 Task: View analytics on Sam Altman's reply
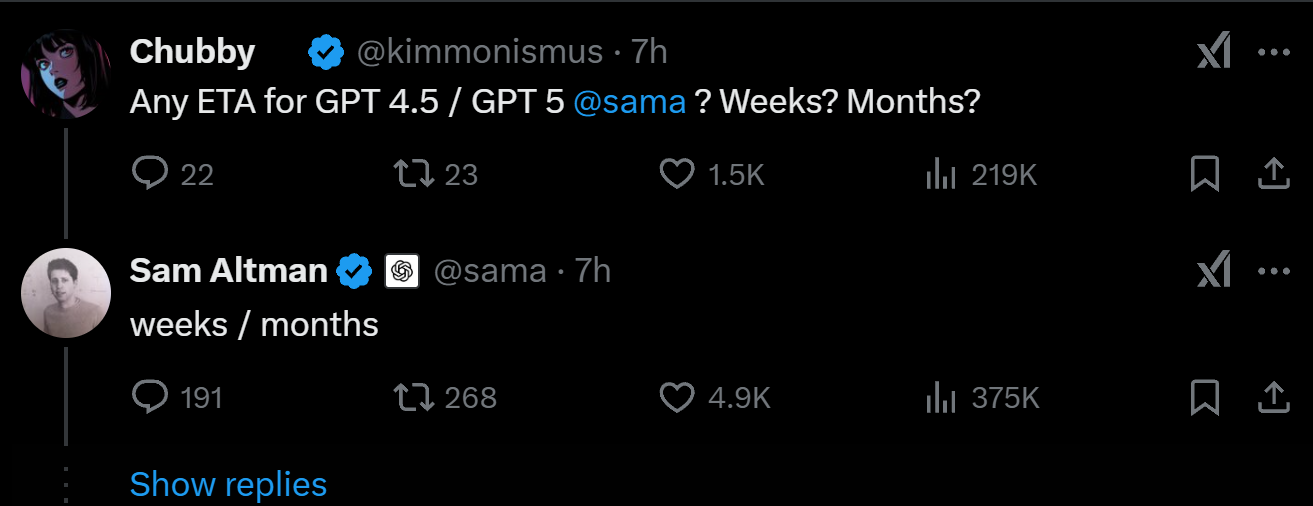pos(941,398)
